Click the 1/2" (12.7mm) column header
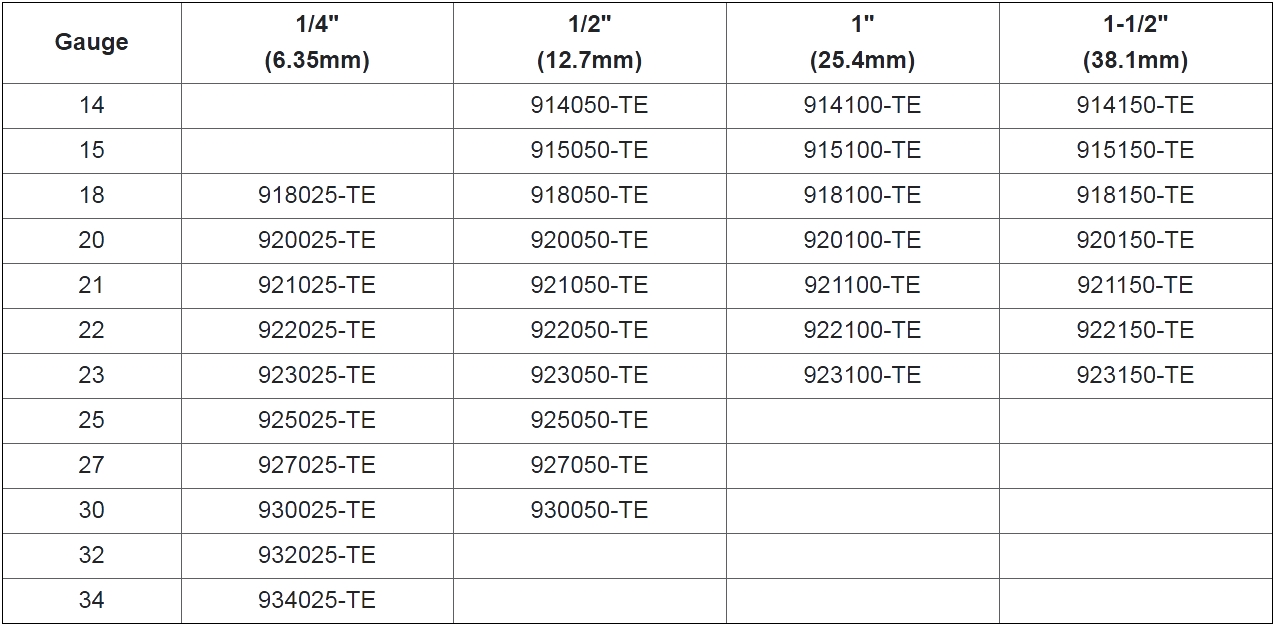Screen dimensions: 1276x626 point(589,42)
